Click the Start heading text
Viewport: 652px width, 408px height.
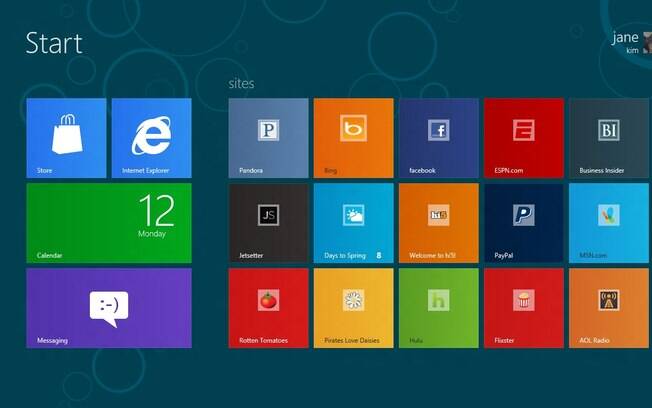pos(54,43)
